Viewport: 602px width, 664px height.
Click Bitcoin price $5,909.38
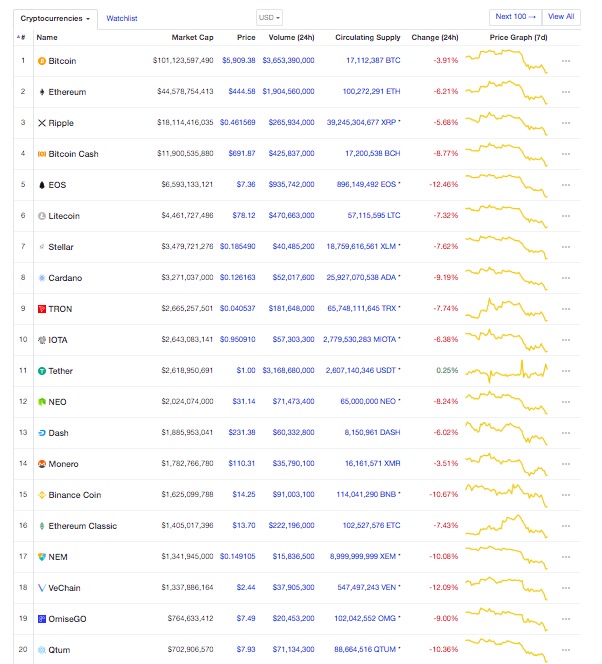tap(239, 60)
